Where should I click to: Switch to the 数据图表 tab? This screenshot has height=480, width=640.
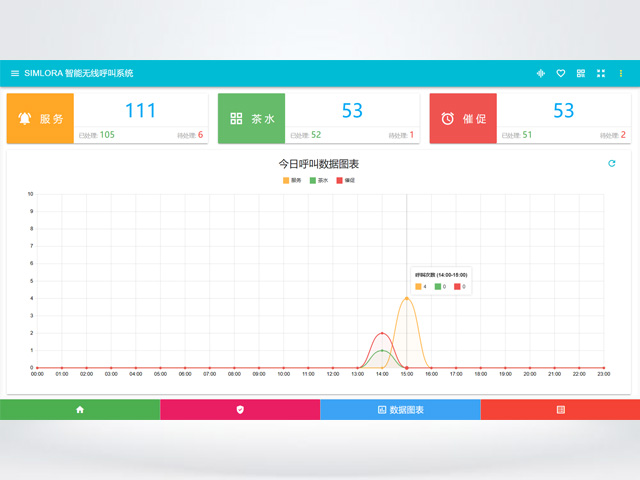point(400,409)
